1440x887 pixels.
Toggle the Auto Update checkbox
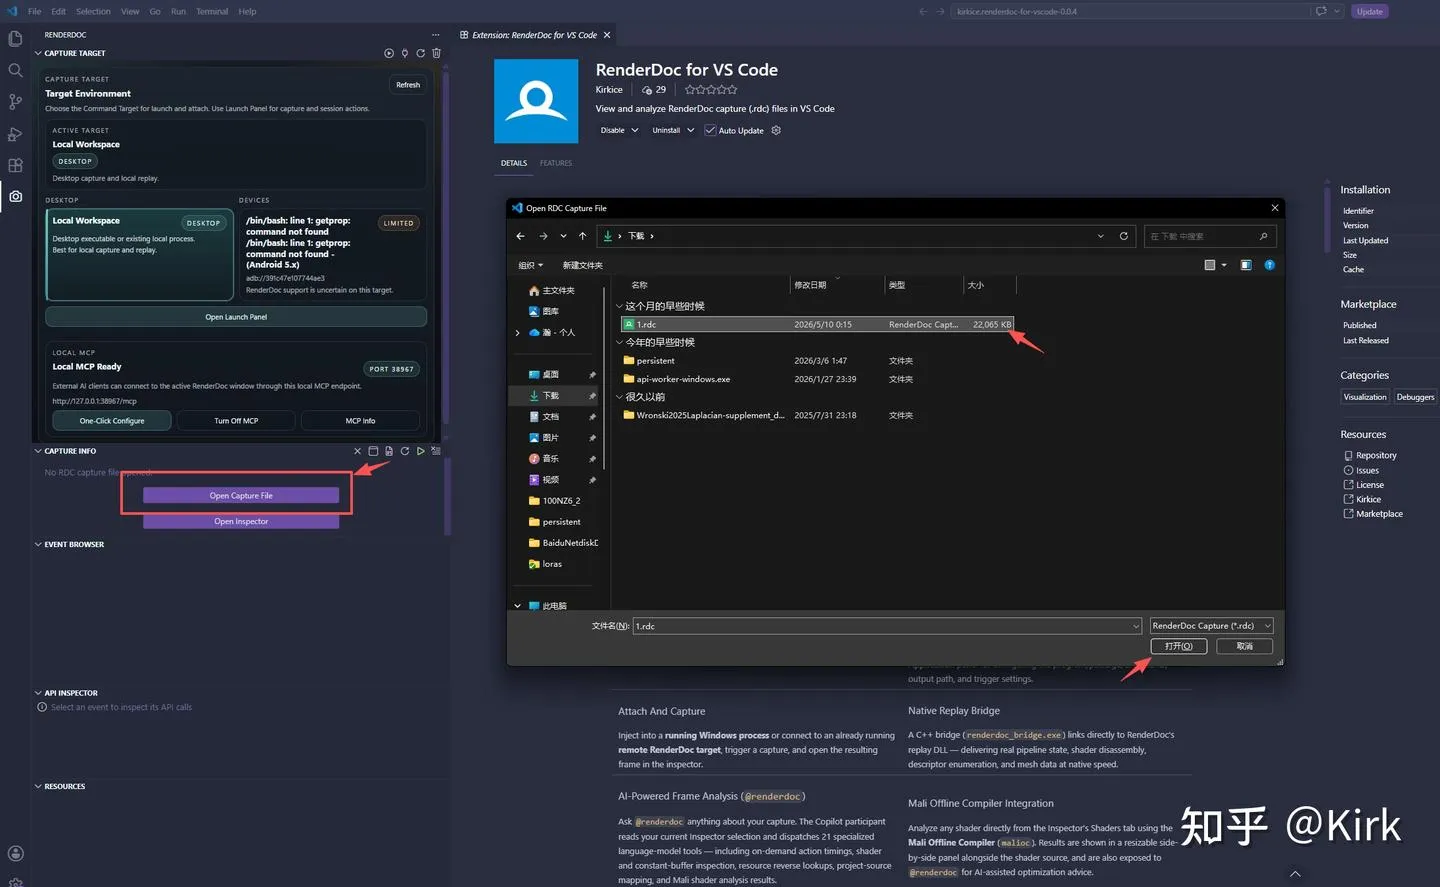(x=710, y=130)
